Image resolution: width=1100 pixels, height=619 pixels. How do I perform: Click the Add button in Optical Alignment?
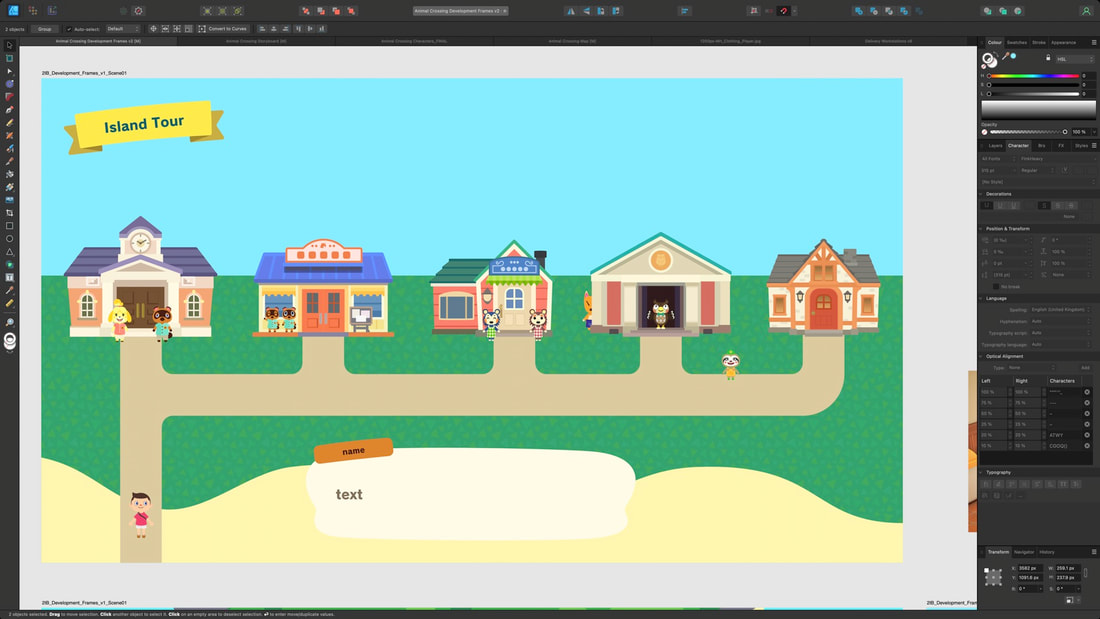1085,368
